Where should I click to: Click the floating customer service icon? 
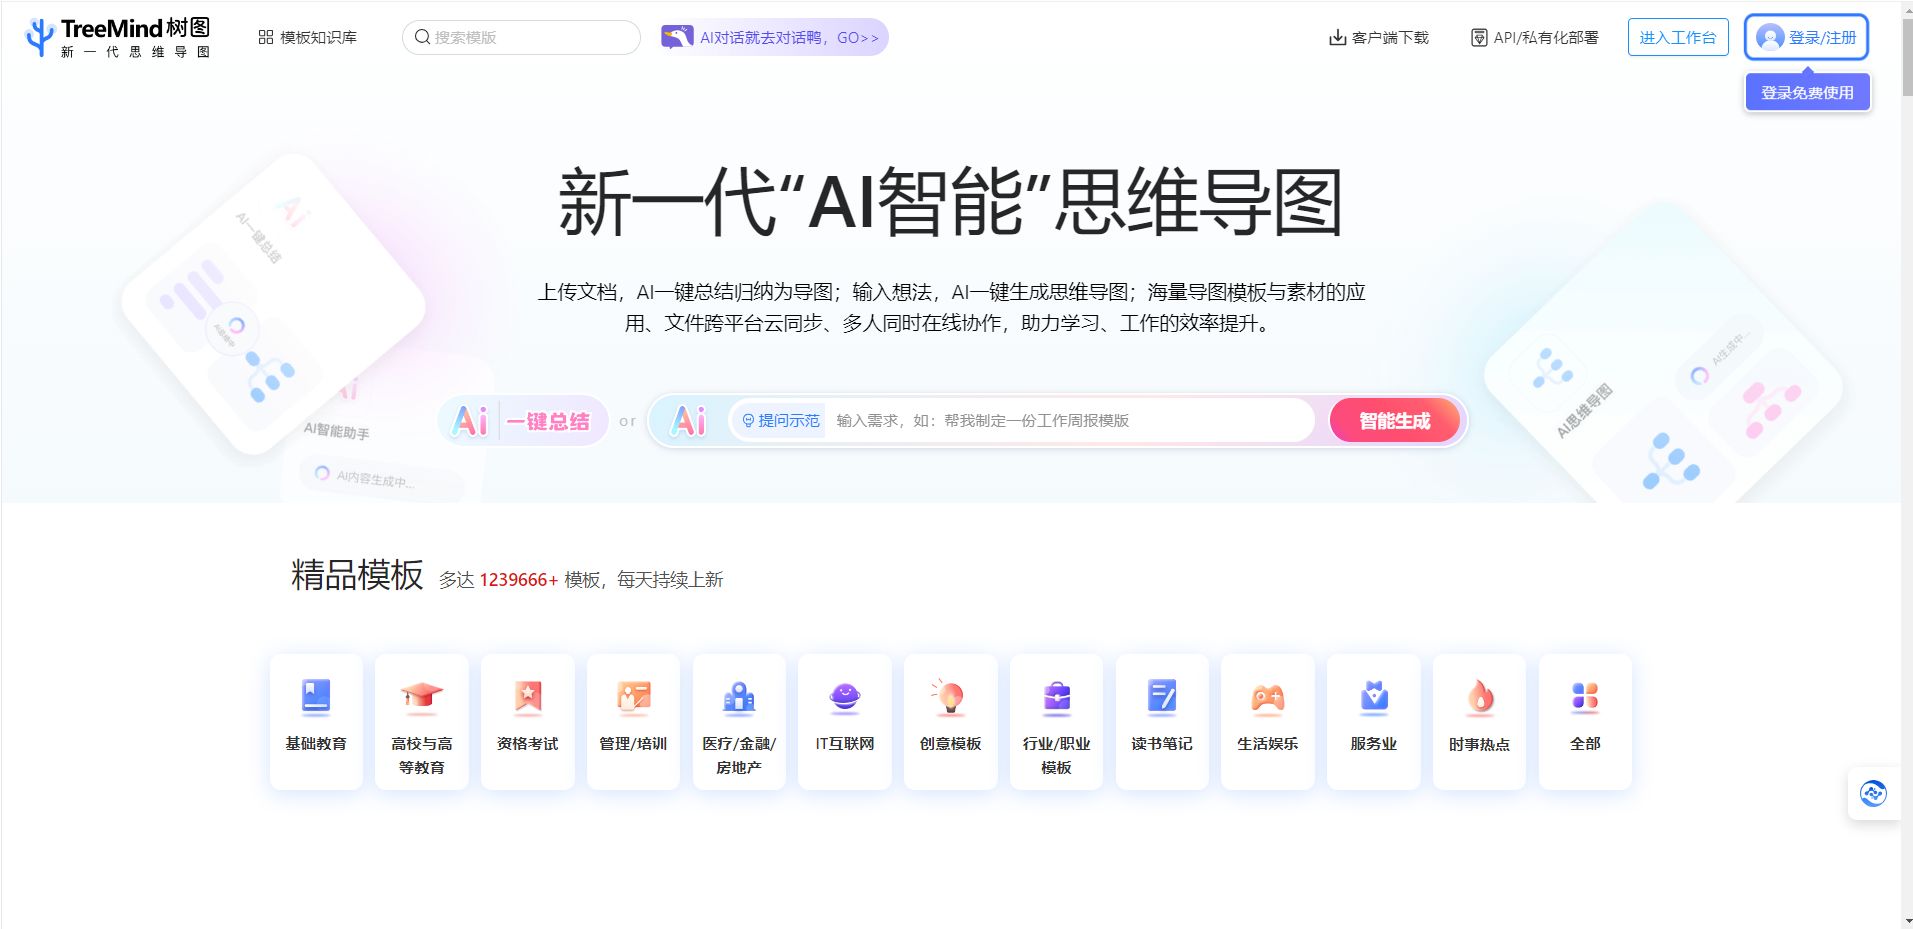click(1873, 793)
